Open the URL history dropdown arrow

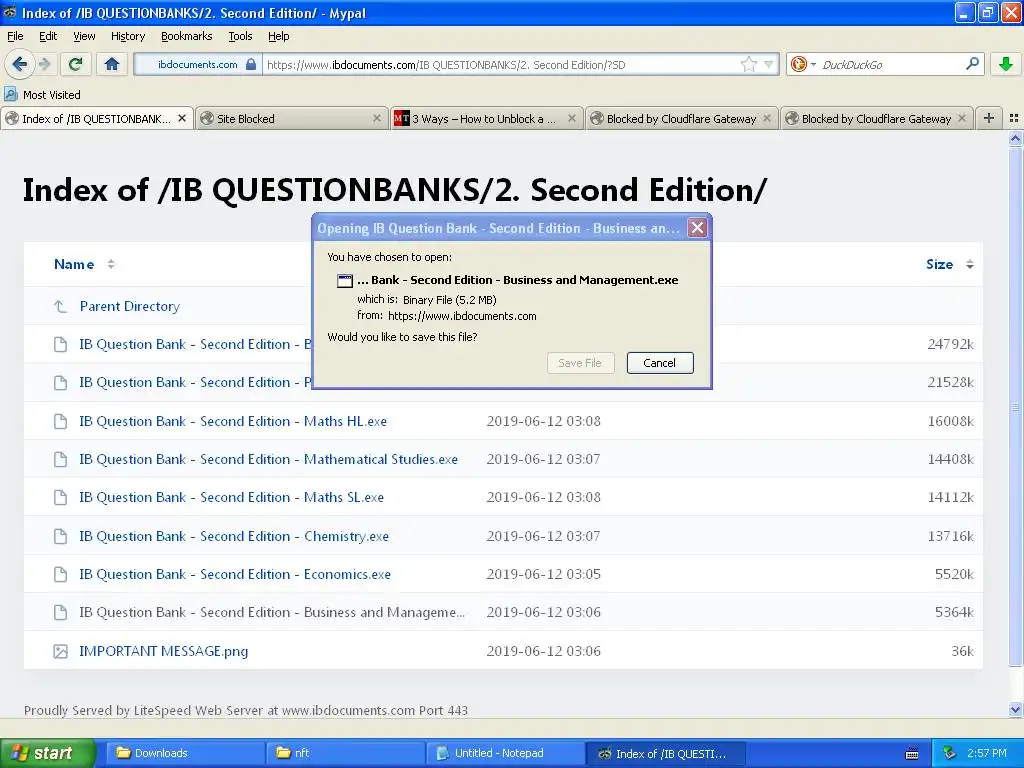(x=769, y=64)
